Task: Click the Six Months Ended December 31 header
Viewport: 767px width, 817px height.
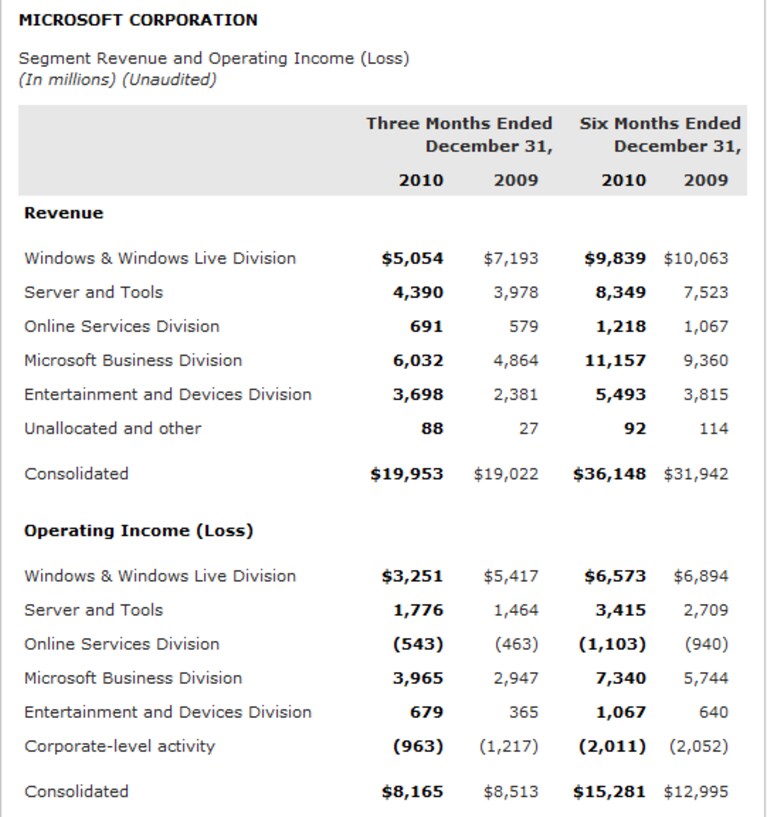Action: (660, 134)
